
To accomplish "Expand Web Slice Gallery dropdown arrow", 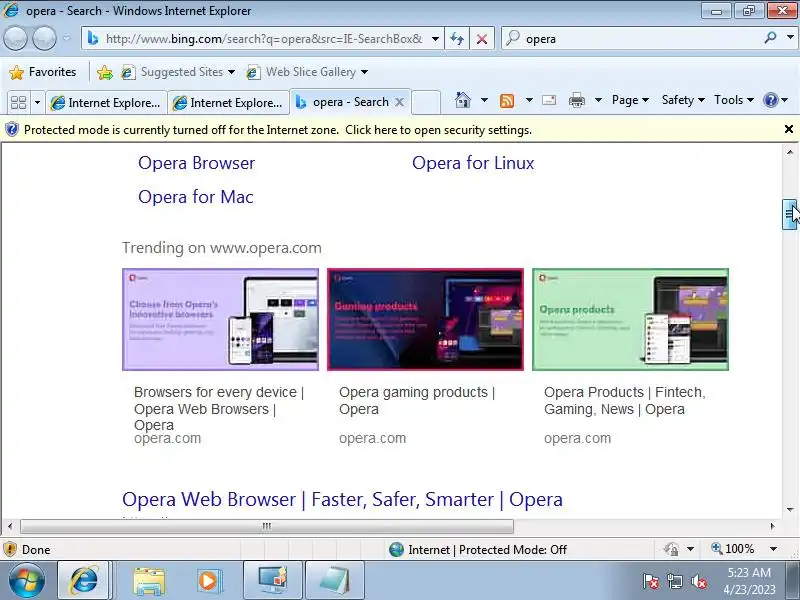I will click(364, 72).
